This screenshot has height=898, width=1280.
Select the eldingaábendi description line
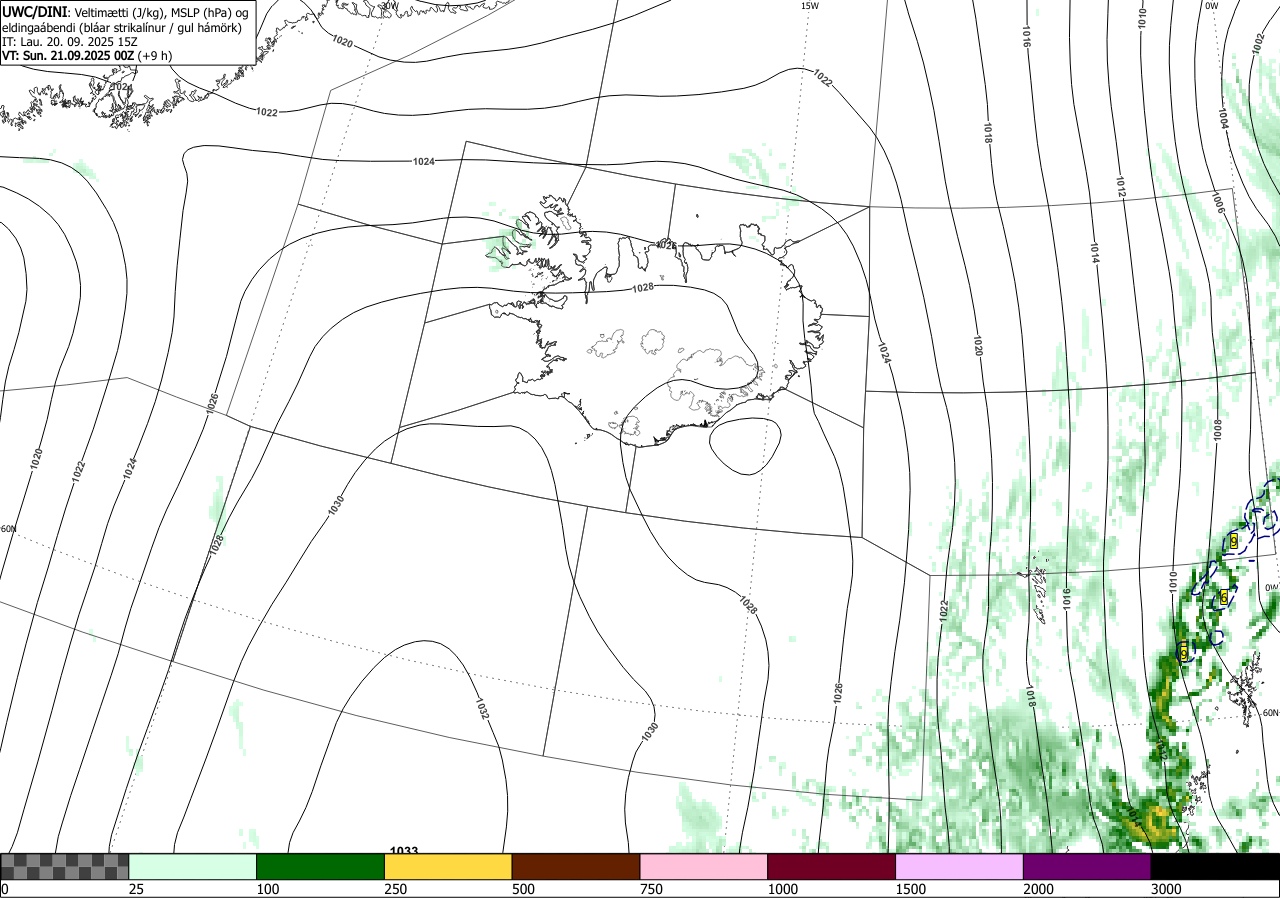click(121, 27)
